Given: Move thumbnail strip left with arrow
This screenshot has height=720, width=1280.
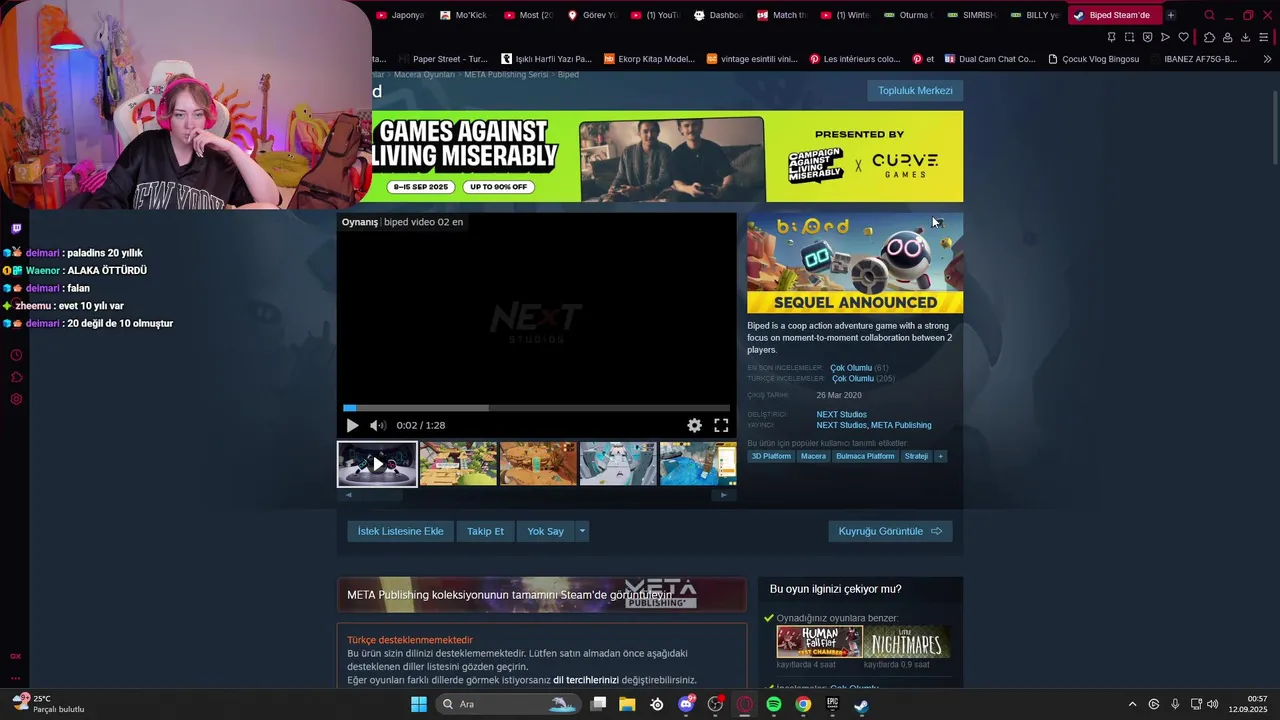Looking at the screenshot, I should tap(348, 495).
